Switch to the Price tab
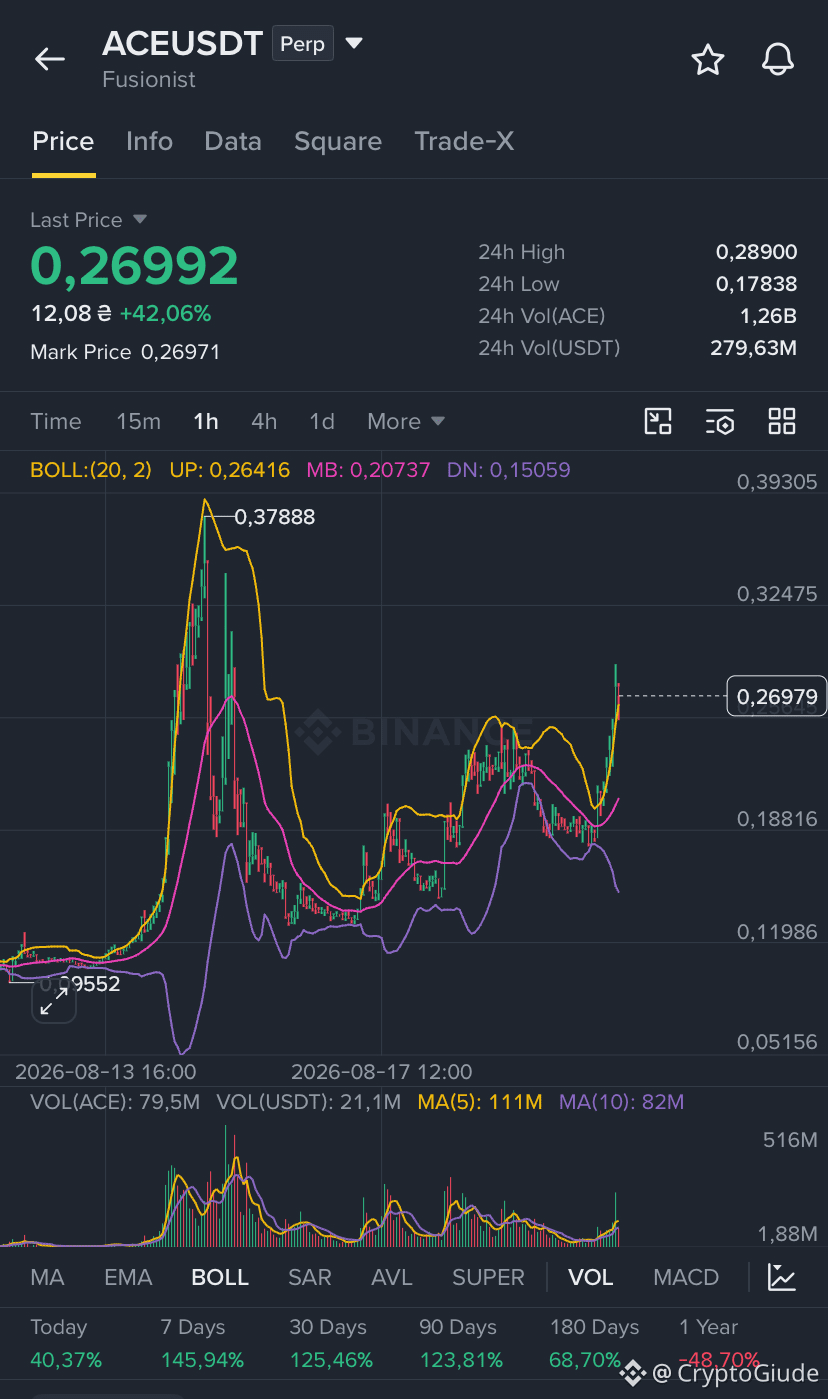The image size is (828, 1399). click(x=63, y=142)
